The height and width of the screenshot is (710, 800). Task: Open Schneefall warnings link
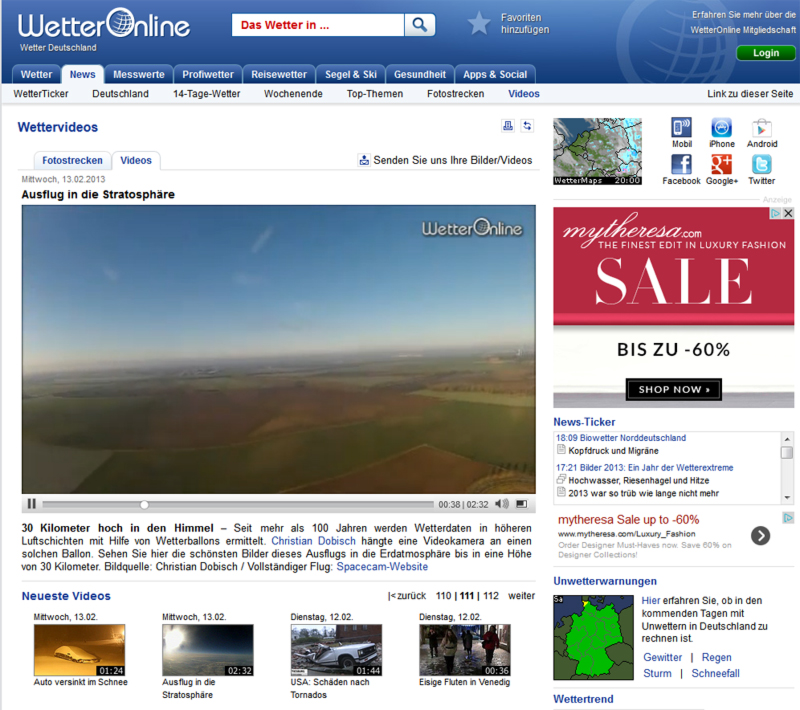715,673
